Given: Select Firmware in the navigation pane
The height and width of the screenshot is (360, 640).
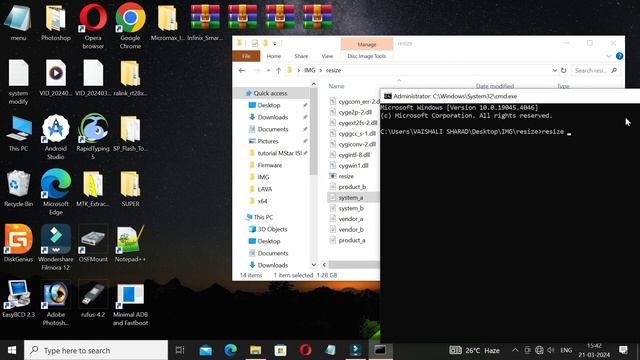Looking at the screenshot, I should [x=269, y=165].
